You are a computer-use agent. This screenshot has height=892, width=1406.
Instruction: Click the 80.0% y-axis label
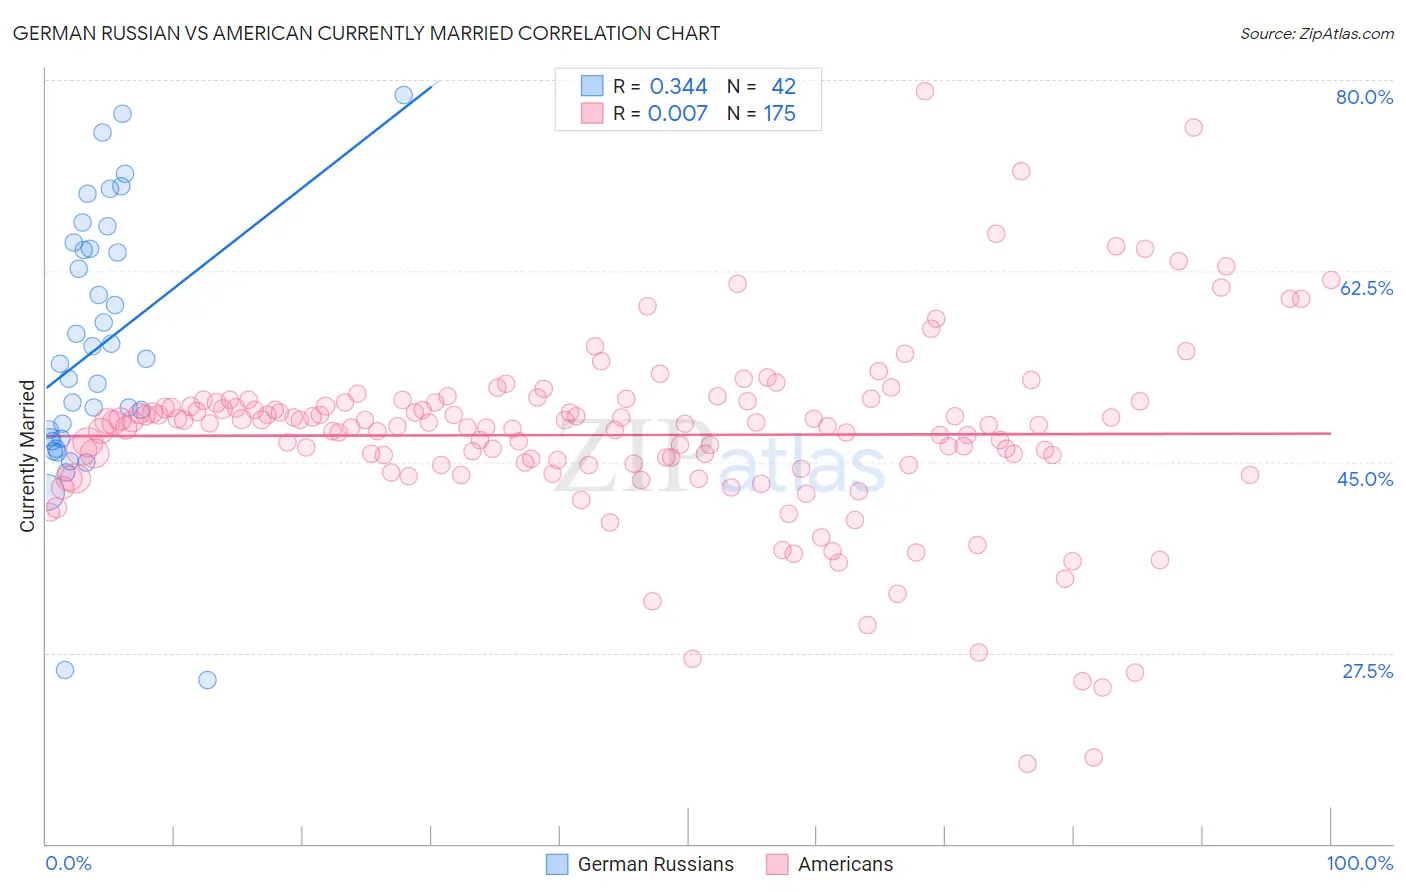tap(1364, 97)
